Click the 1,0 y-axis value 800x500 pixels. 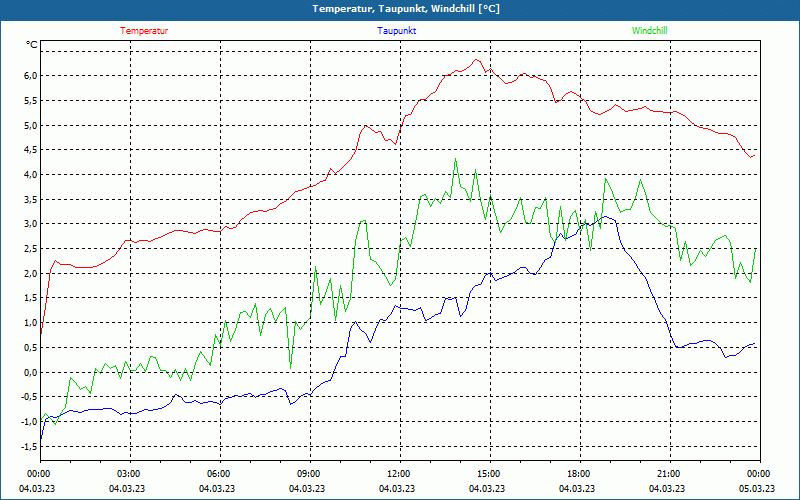(31, 323)
